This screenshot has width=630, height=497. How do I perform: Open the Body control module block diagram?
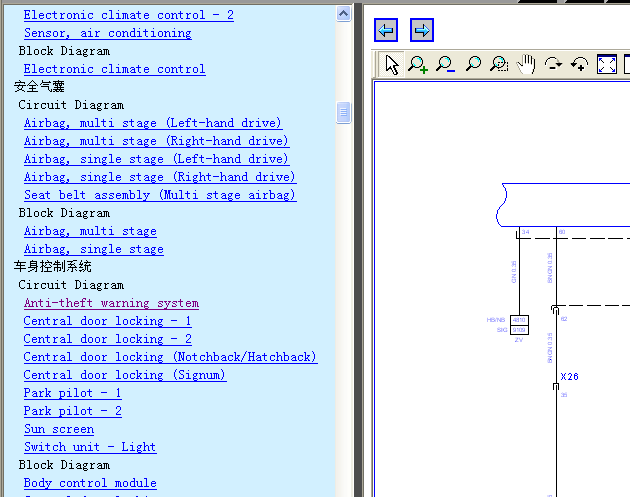coord(90,483)
